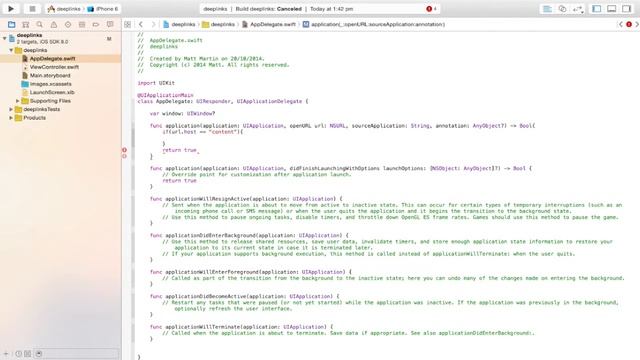This screenshot has height=360, width=640.
Task: Switch to the Standard editor
Action: tap(547, 9)
